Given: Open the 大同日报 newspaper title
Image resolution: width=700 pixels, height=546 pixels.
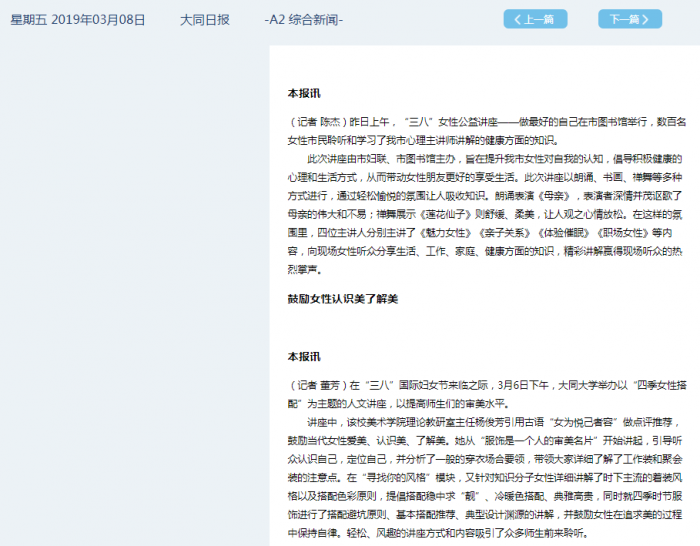Looking at the screenshot, I should click(x=204, y=19).
